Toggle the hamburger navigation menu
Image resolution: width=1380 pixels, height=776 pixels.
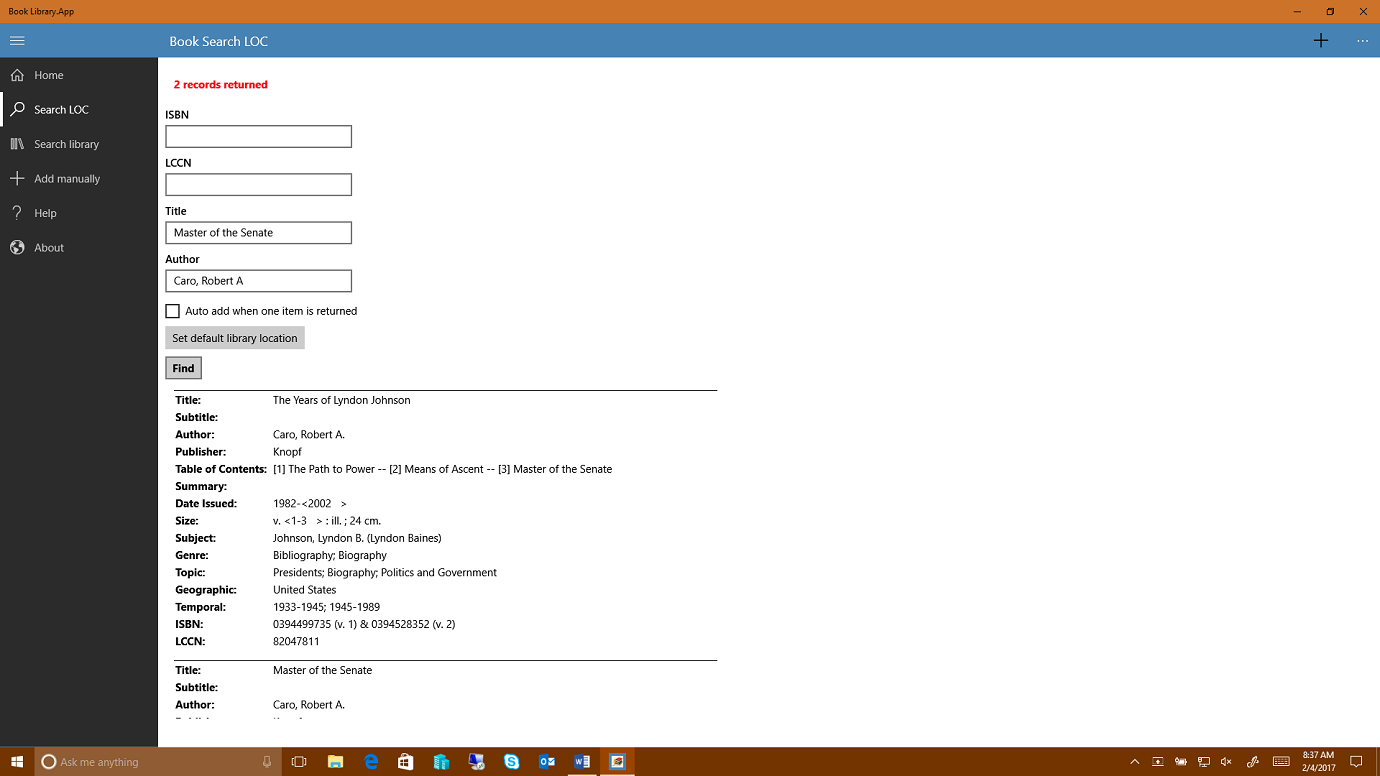point(17,41)
